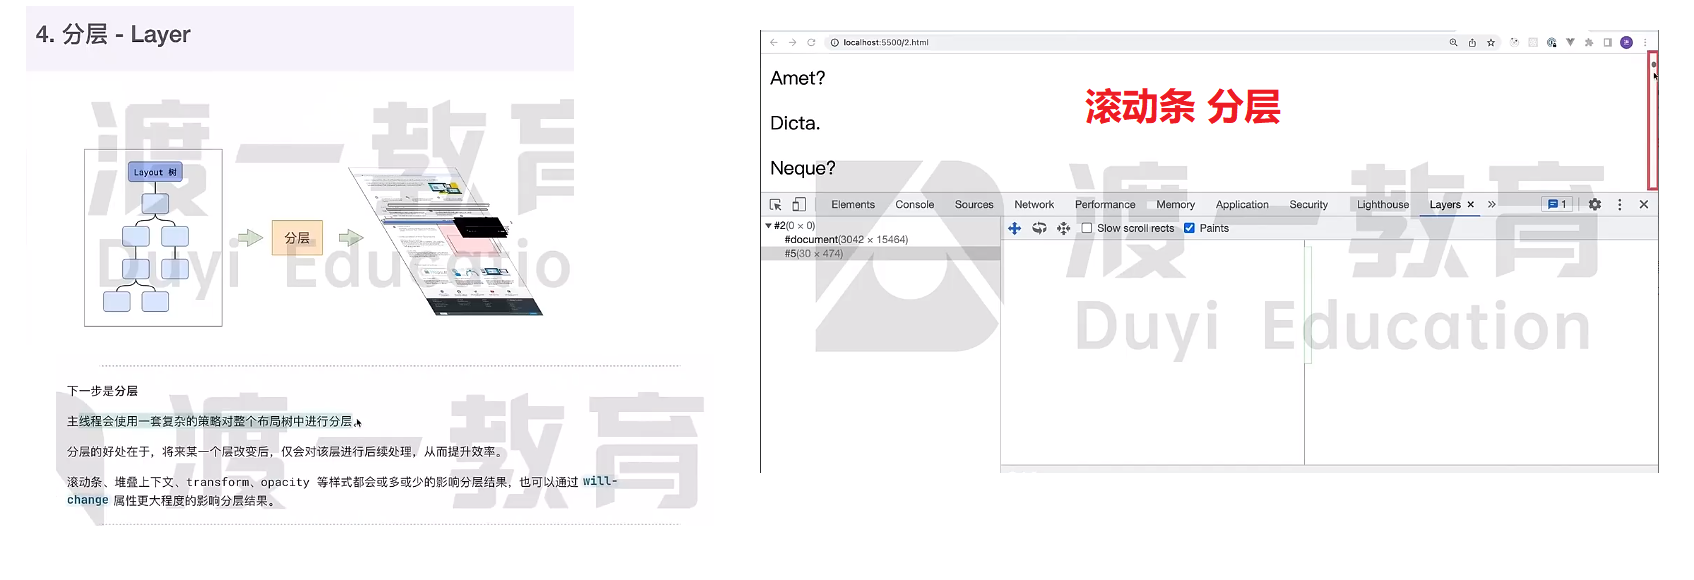The width and height of the screenshot is (1694, 580).
Task: Select Rotate mode in Layers toolbar
Action: tap(1039, 228)
